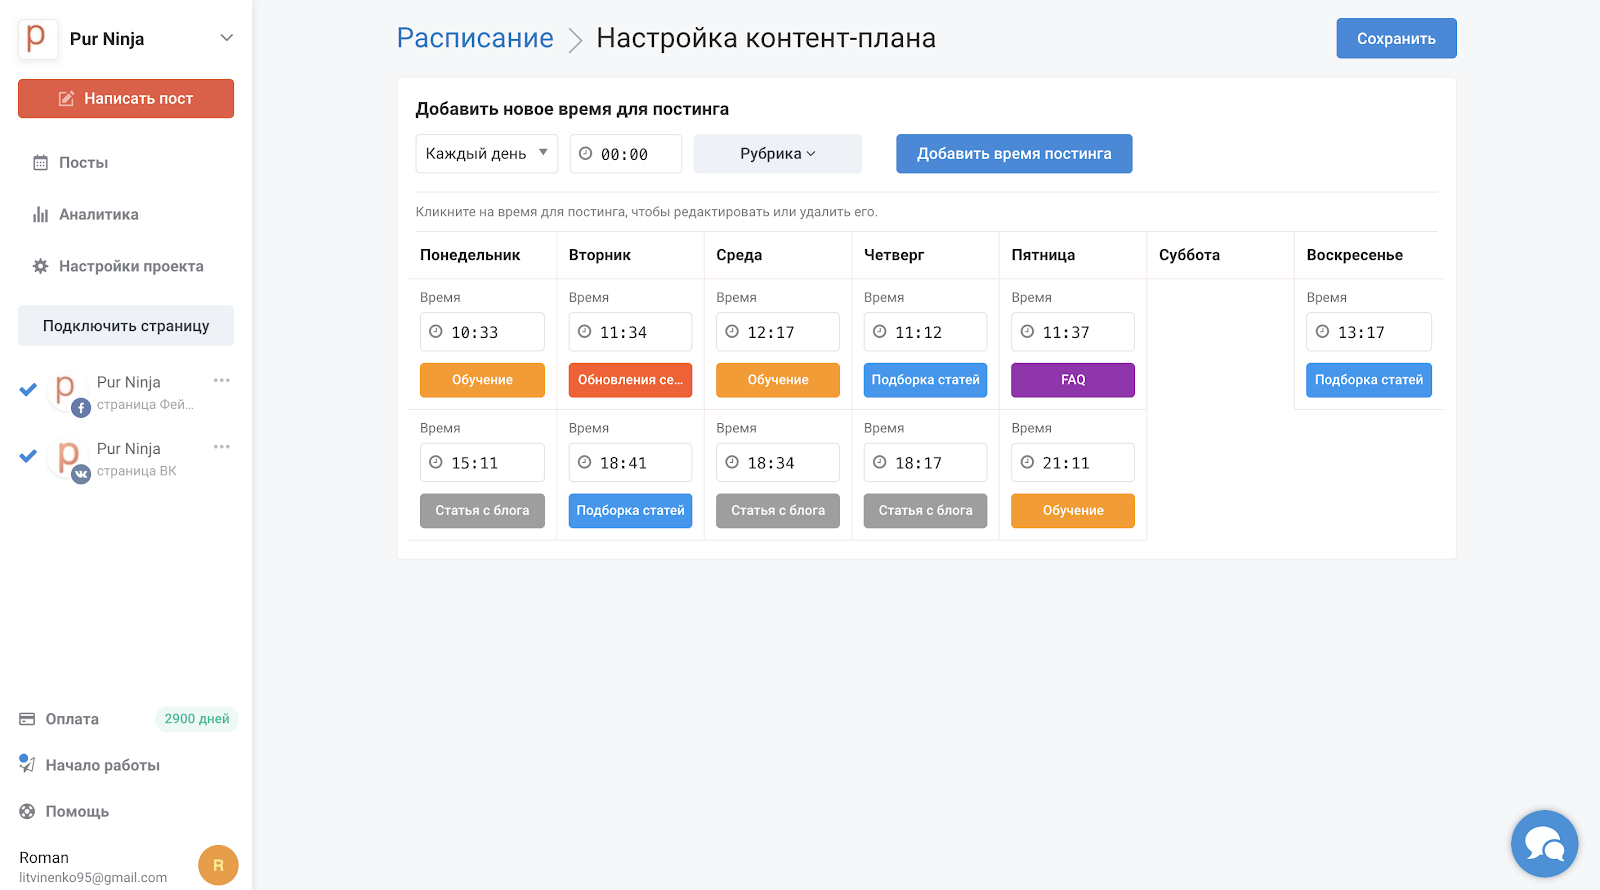Click the Обновления се... red label
1600x890 pixels.
point(630,380)
